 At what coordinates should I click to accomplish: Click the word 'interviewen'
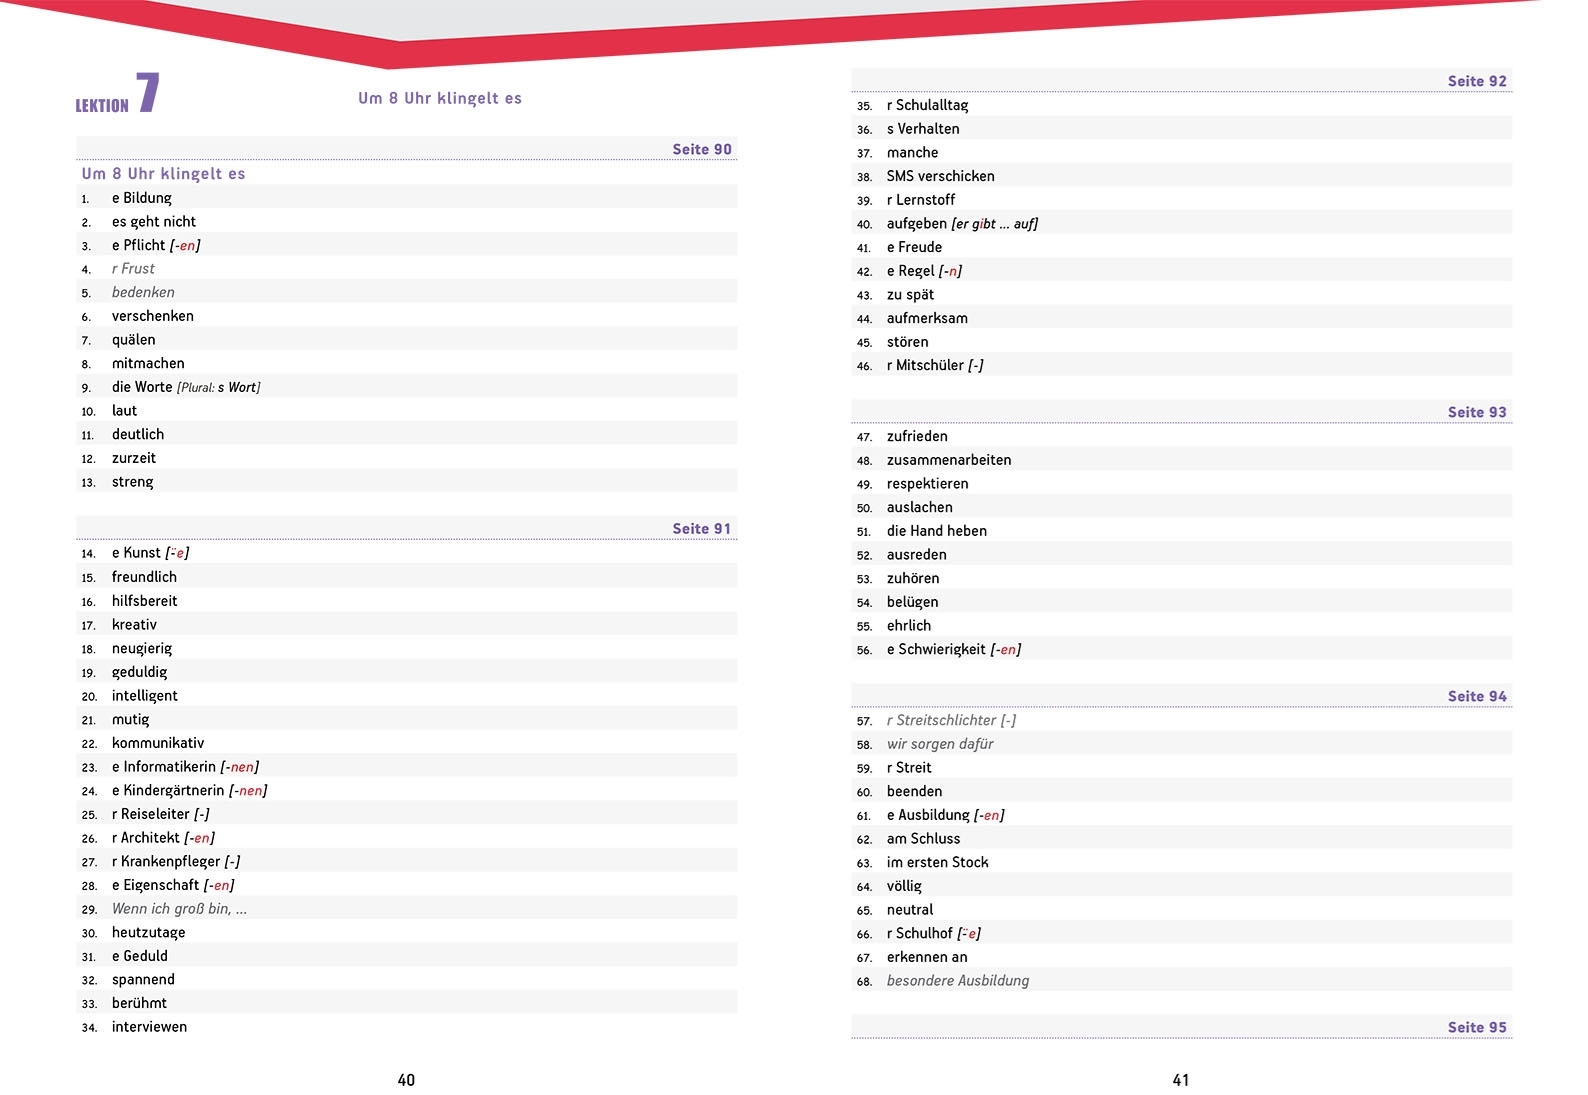point(149,1027)
